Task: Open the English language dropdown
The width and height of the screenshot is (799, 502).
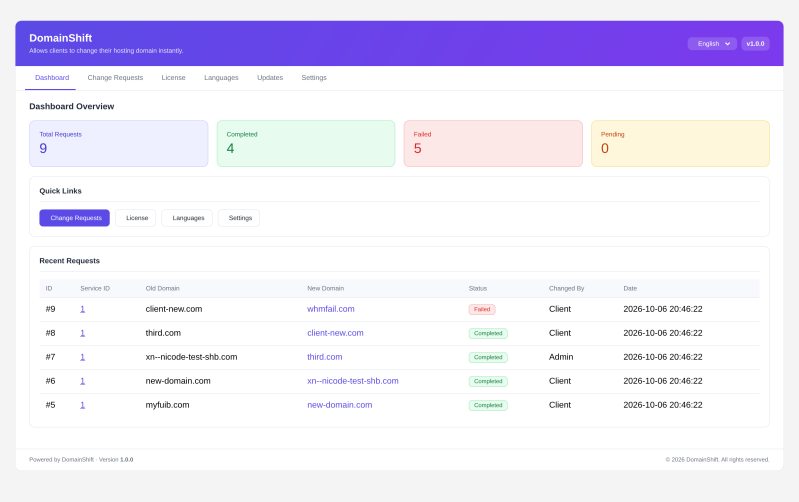Action: [x=712, y=44]
